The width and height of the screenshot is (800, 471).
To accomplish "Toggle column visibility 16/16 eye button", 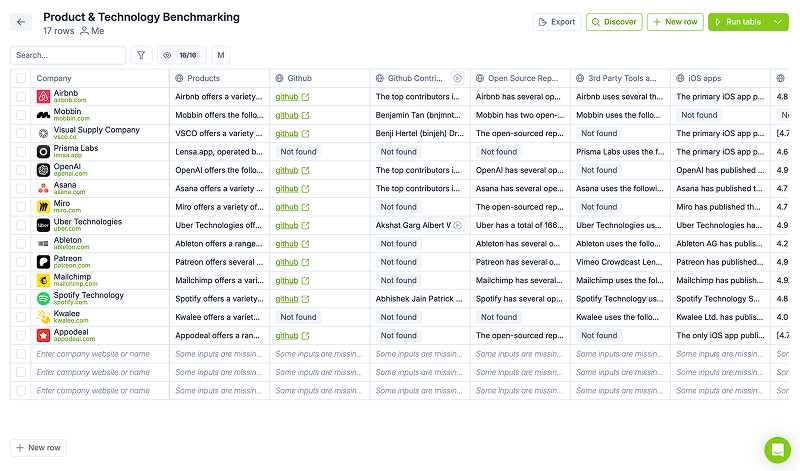I will point(182,55).
